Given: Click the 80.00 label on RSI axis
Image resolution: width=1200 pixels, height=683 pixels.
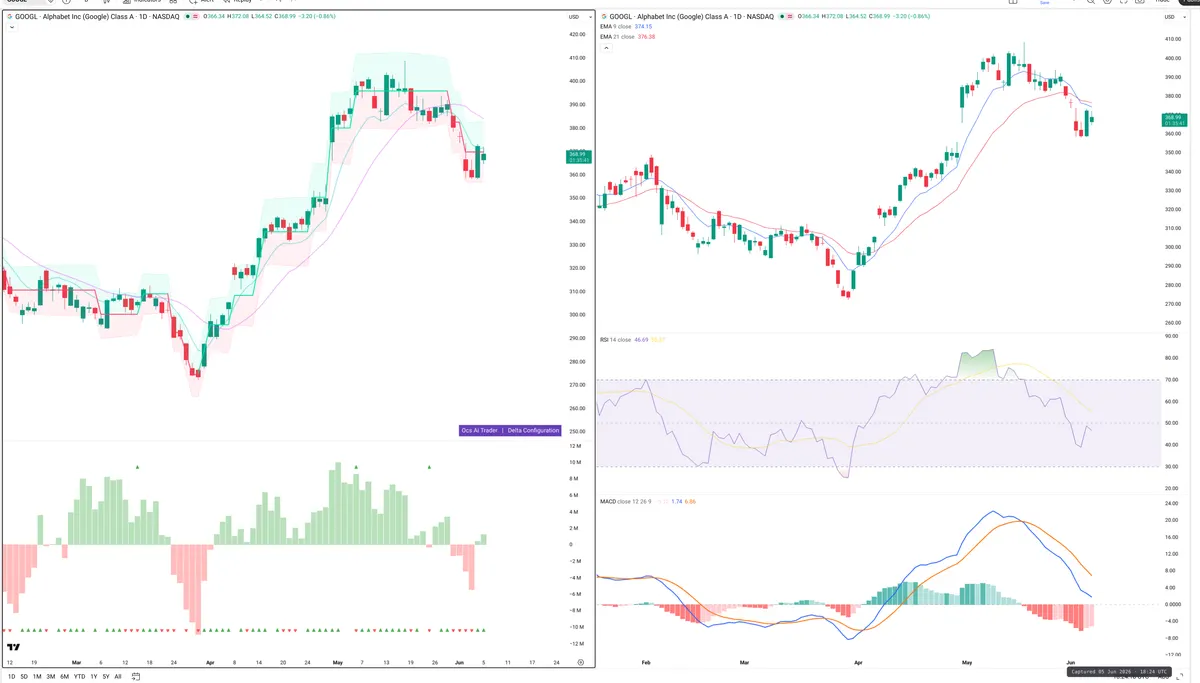Looking at the screenshot, I should point(1170,358).
